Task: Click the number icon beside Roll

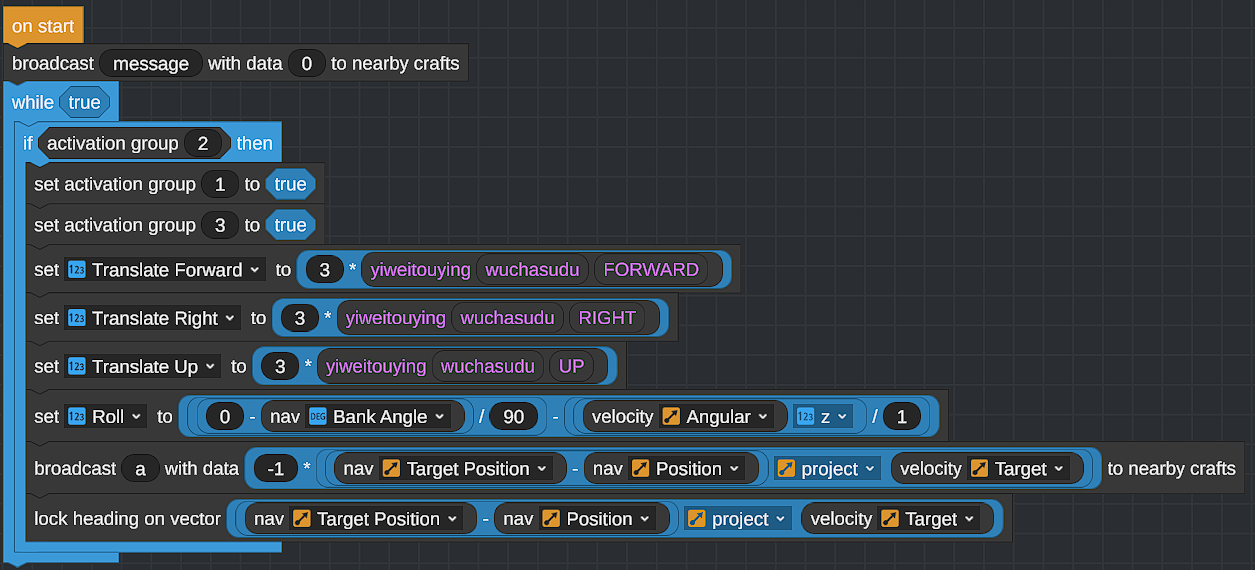Action: (77, 417)
